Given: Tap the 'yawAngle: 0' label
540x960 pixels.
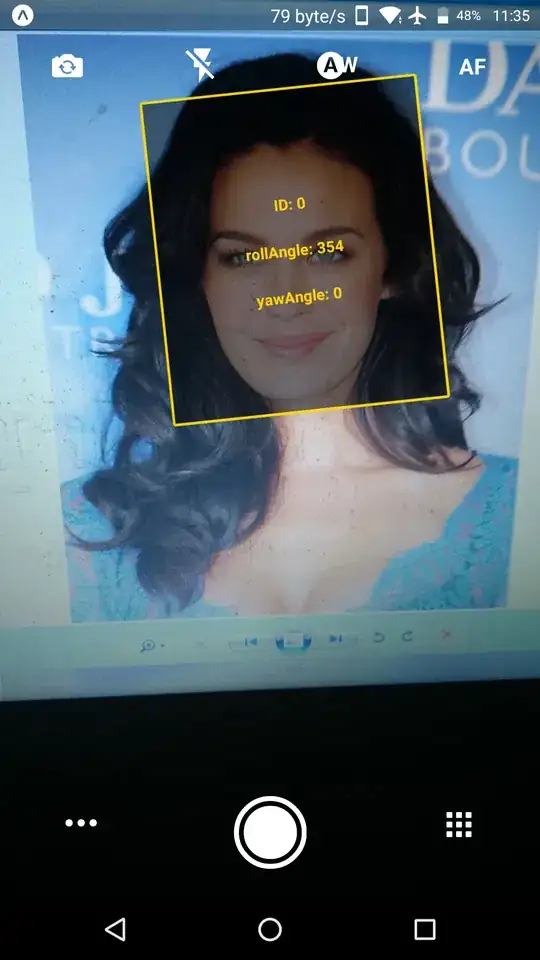Looking at the screenshot, I should point(299,298).
